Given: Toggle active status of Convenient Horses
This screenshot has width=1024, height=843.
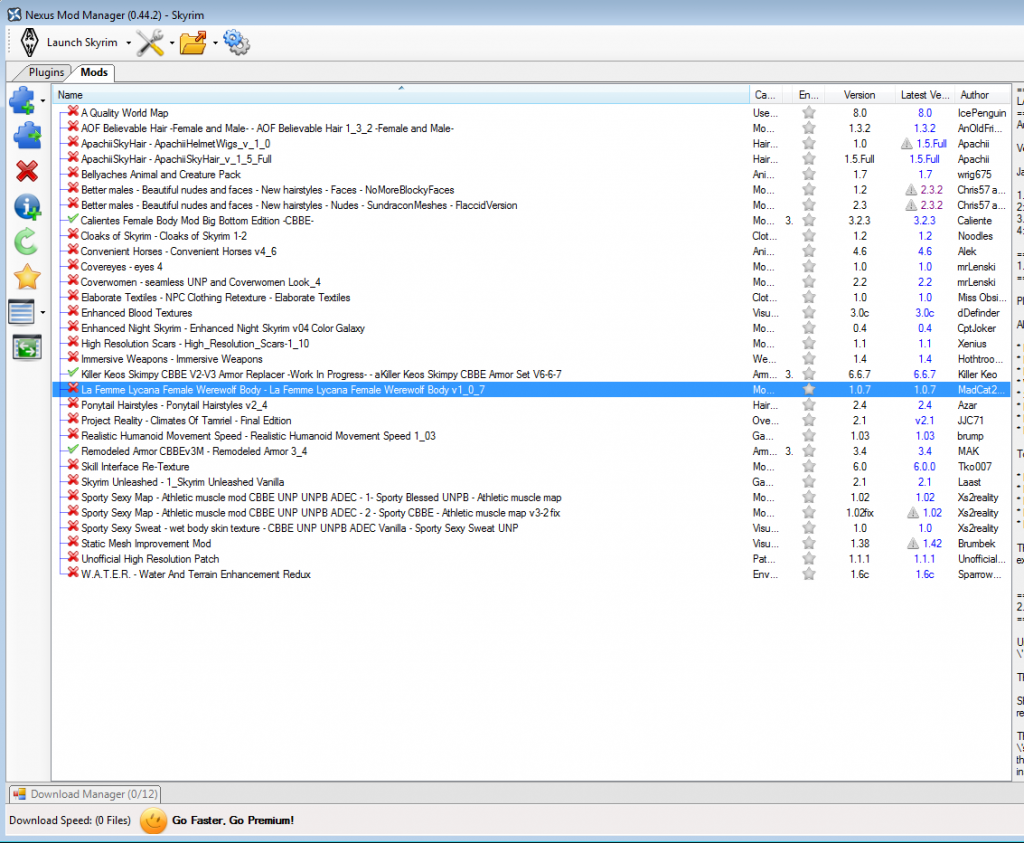Looking at the screenshot, I should (73, 250).
